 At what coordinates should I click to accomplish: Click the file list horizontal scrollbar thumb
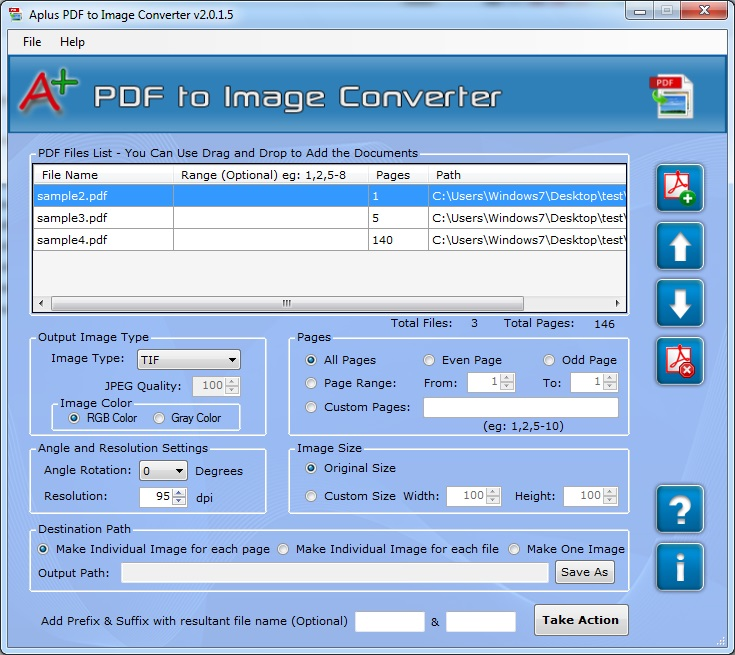pyautogui.click(x=287, y=303)
